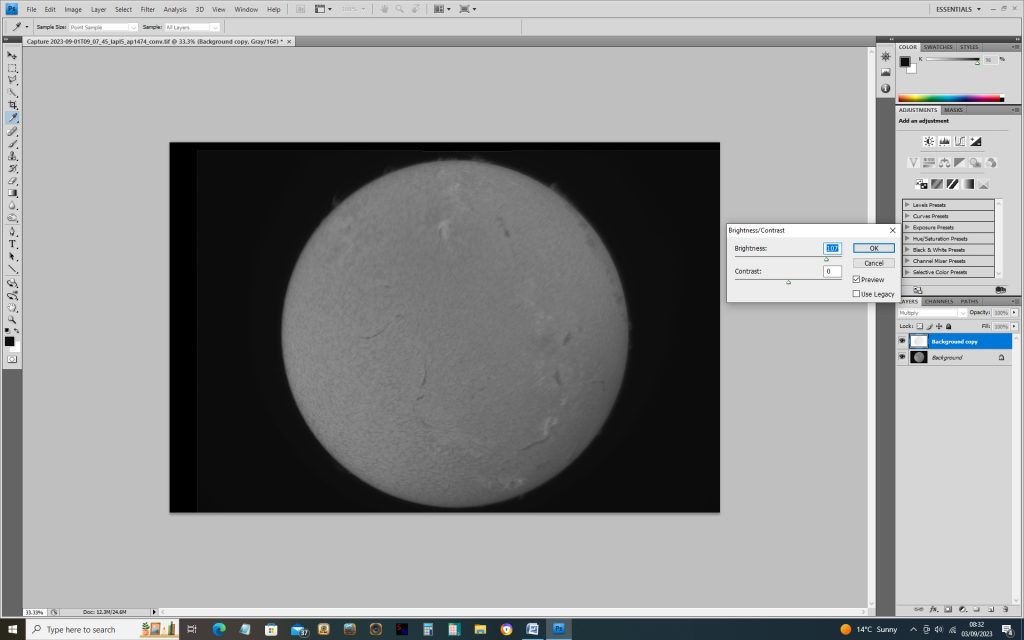
Task: Select the Eyedropper tool
Action: pos(12,118)
